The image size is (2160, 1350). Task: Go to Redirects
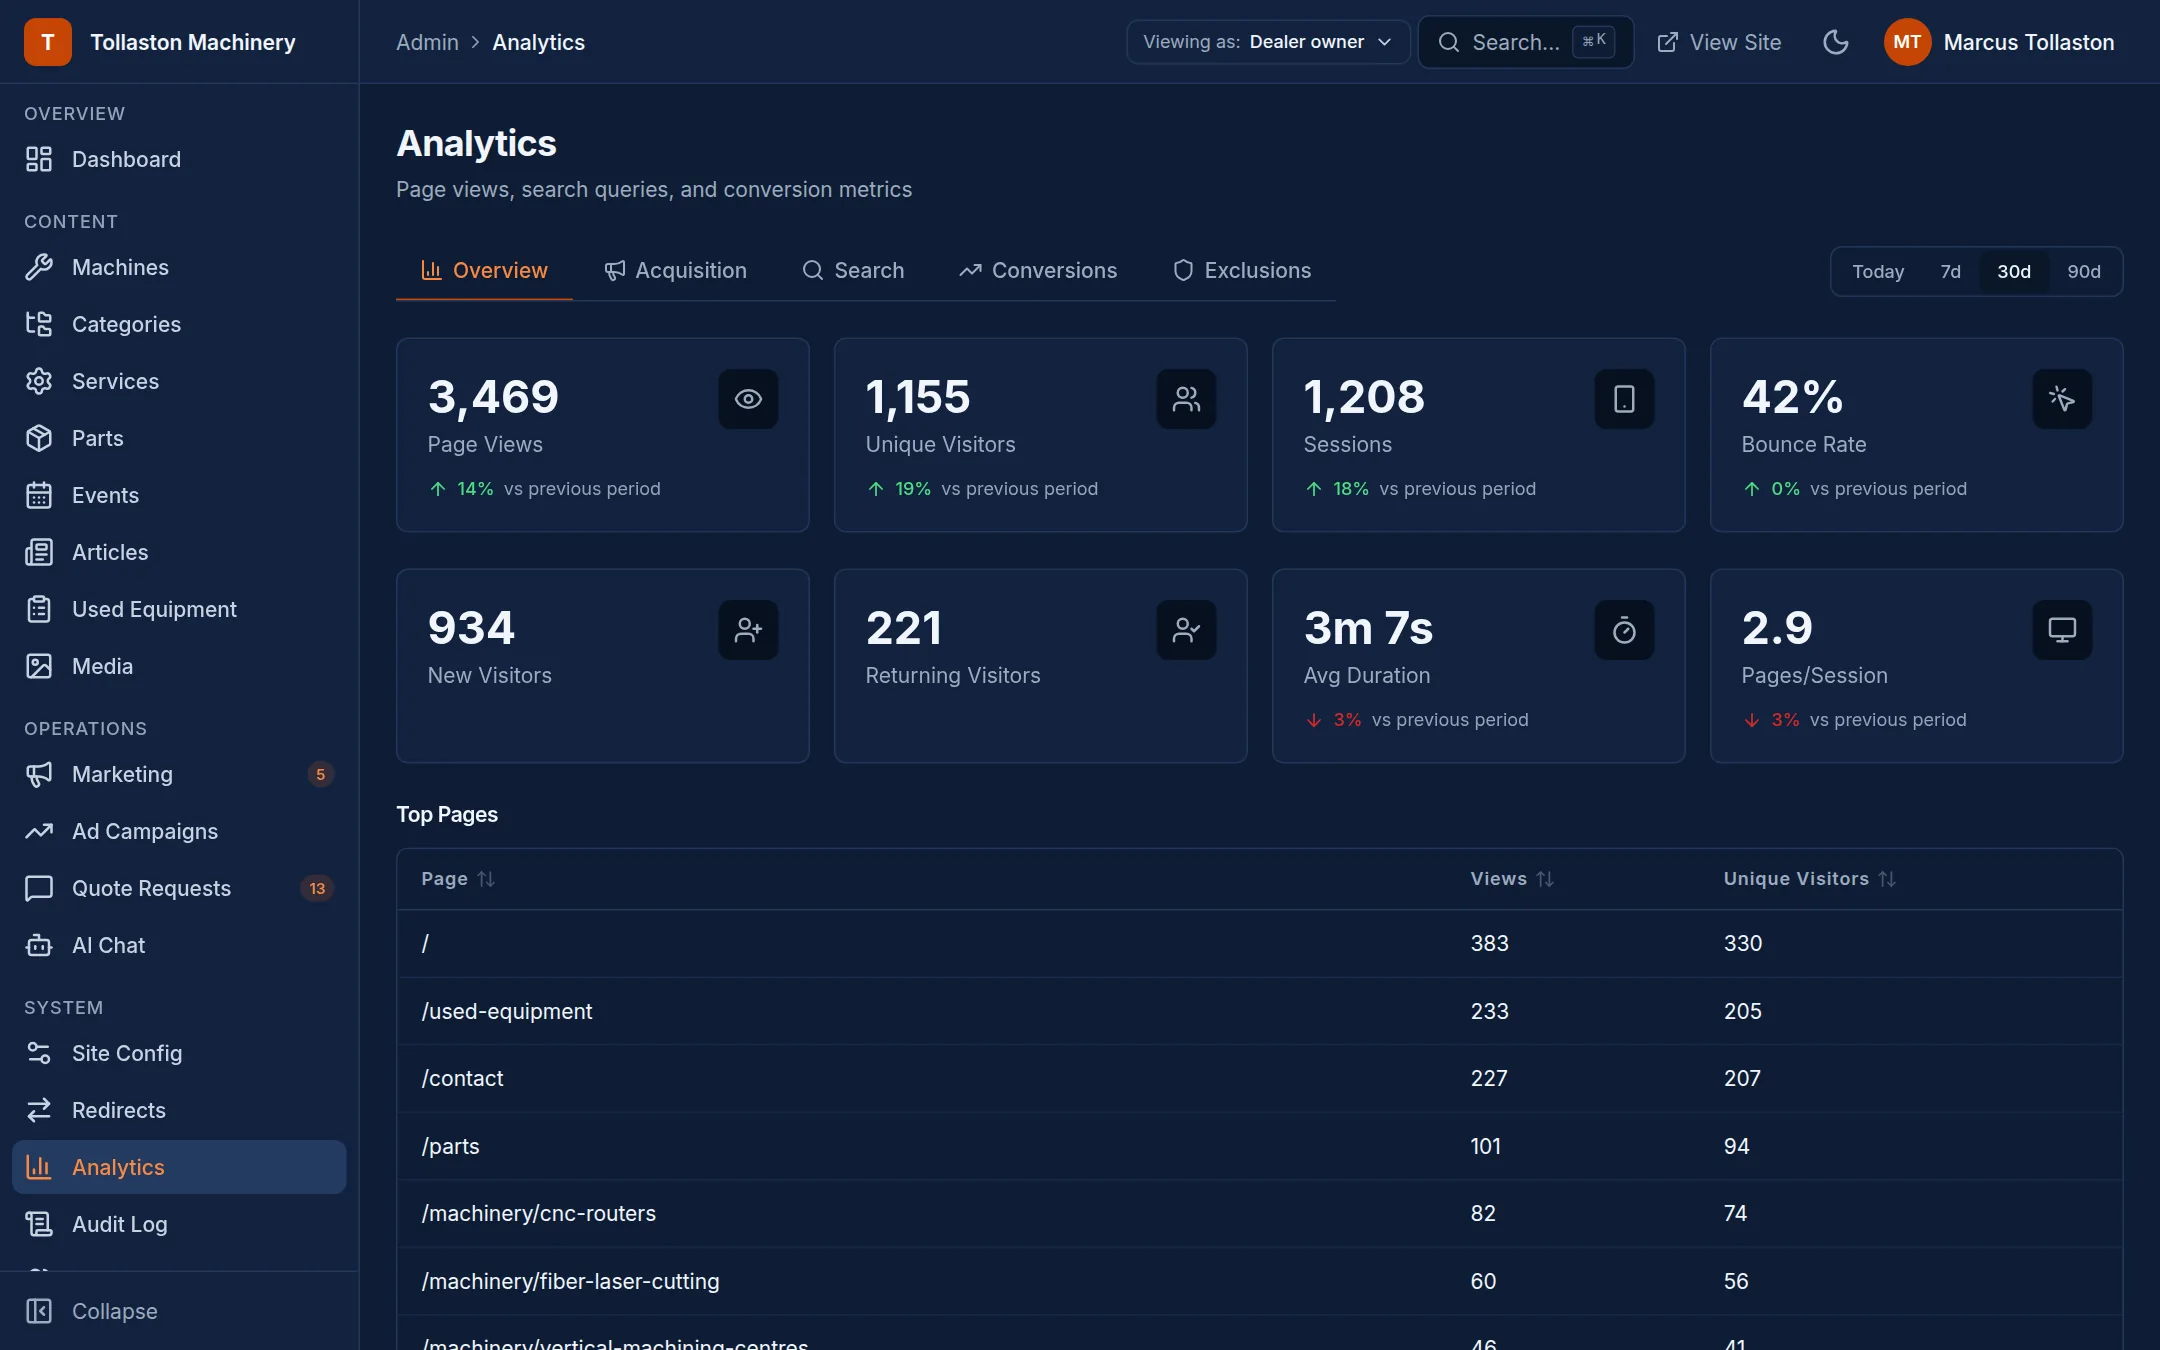179,1110
